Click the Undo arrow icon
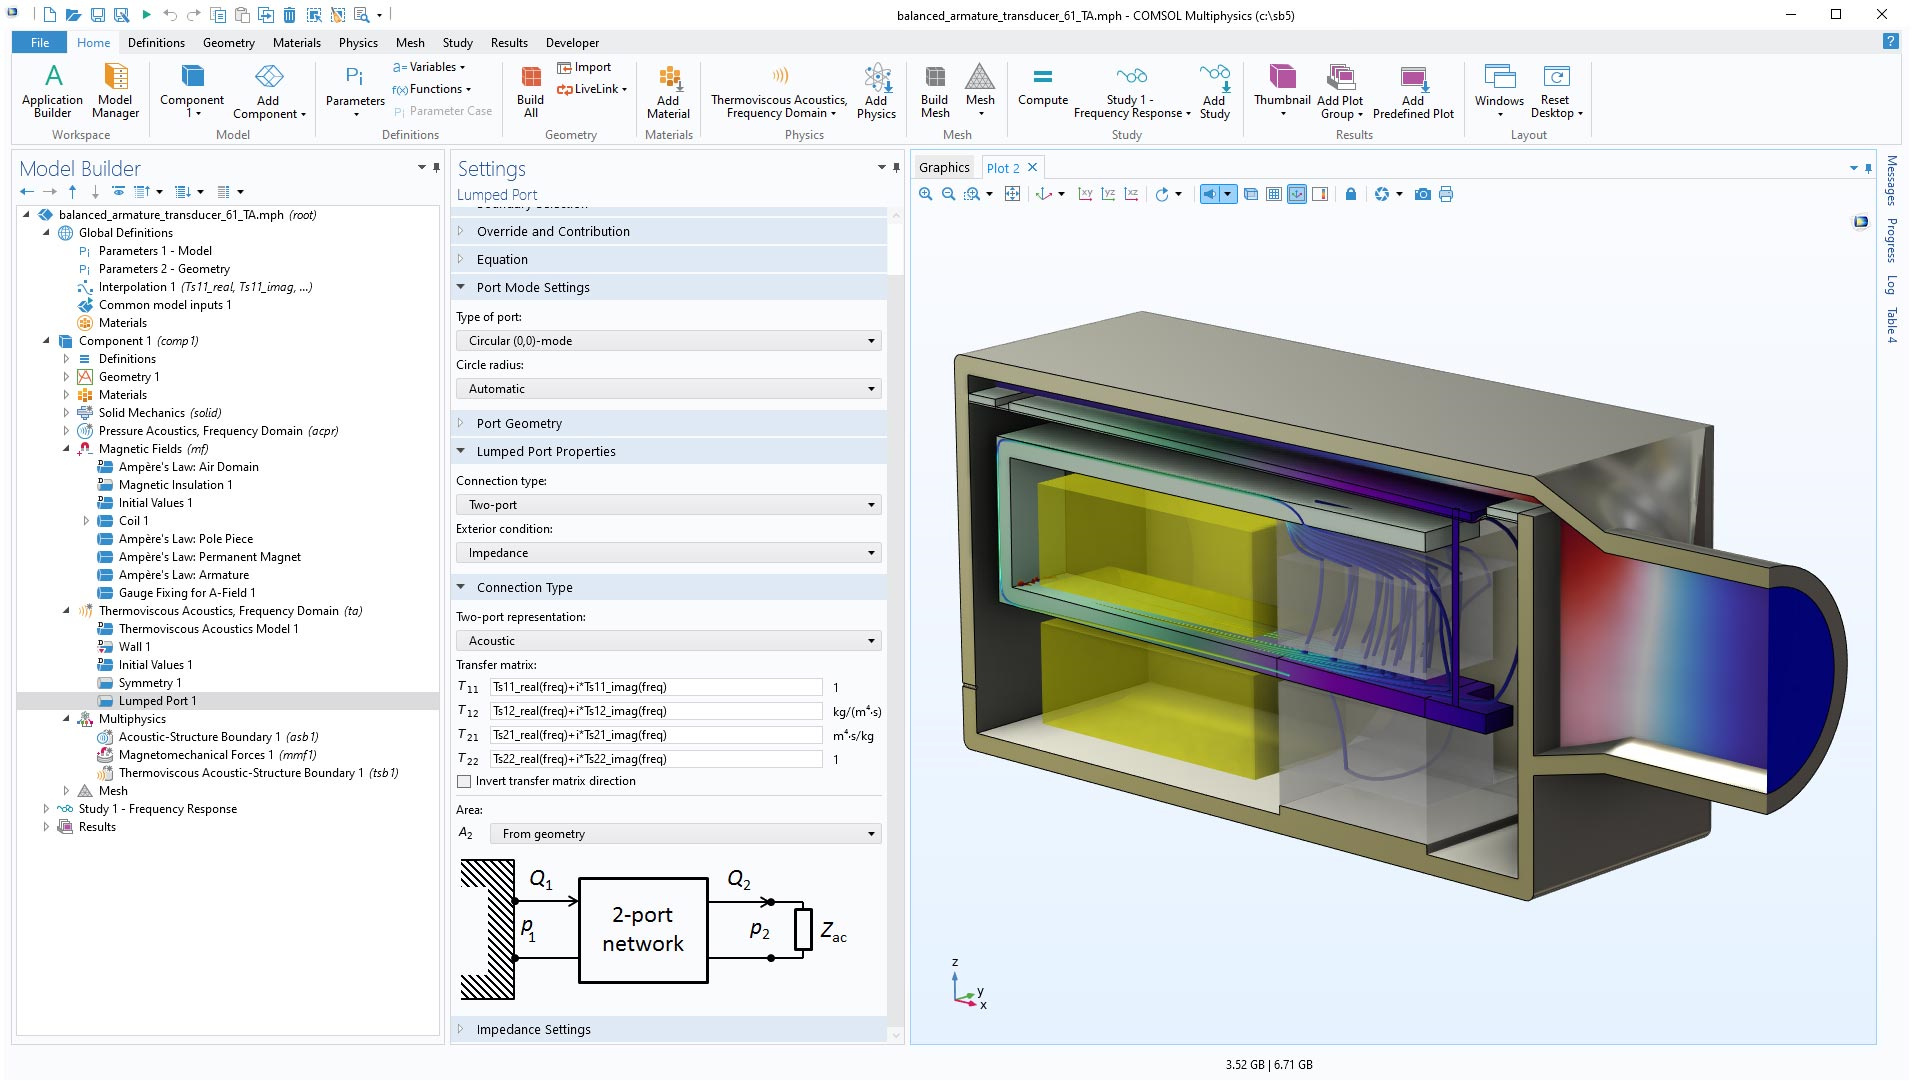The height and width of the screenshot is (1081, 1913). 170,15
